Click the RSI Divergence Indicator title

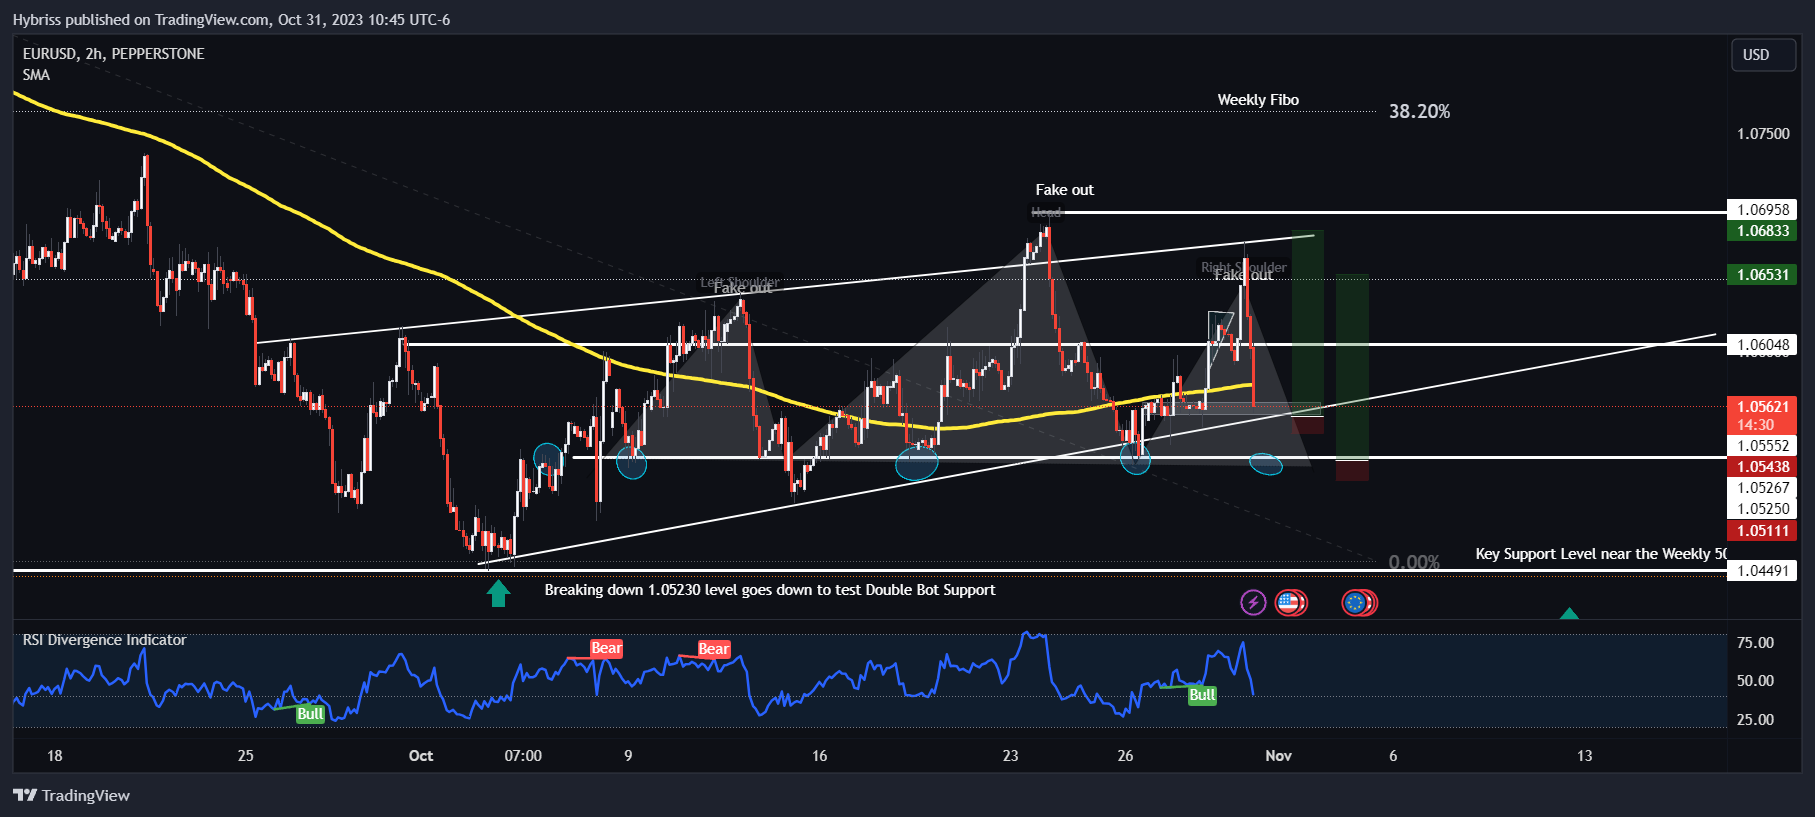105,640
